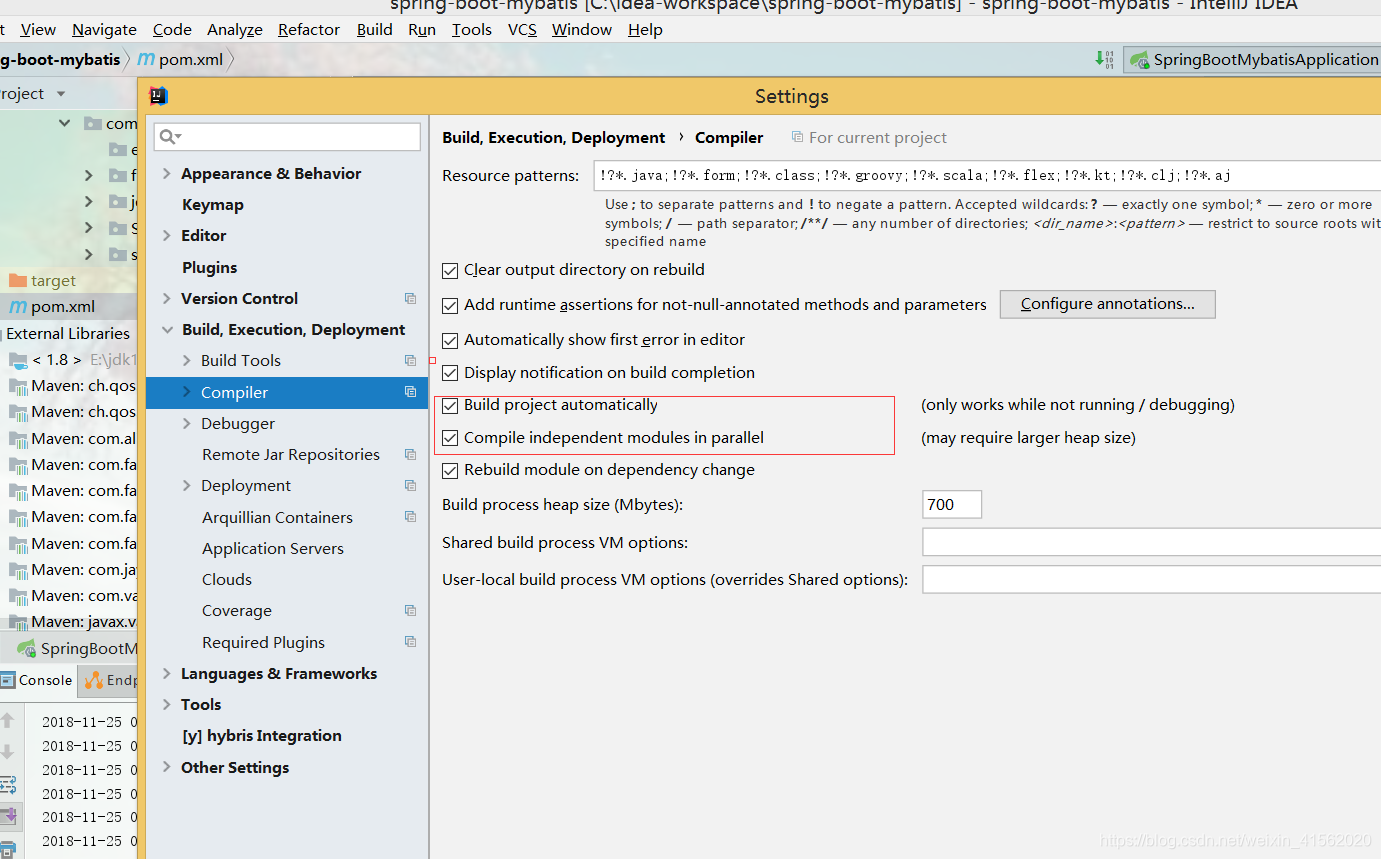
Task: Expand the Debugger node
Action: point(187,423)
